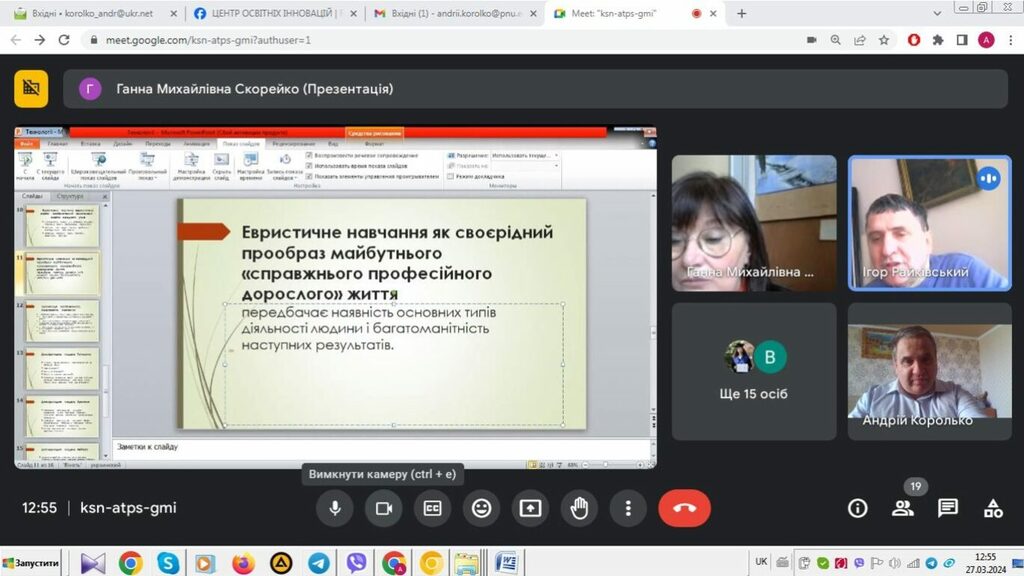This screenshot has width=1024, height=576.
Task: Turn off the camera
Action: pos(383,508)
